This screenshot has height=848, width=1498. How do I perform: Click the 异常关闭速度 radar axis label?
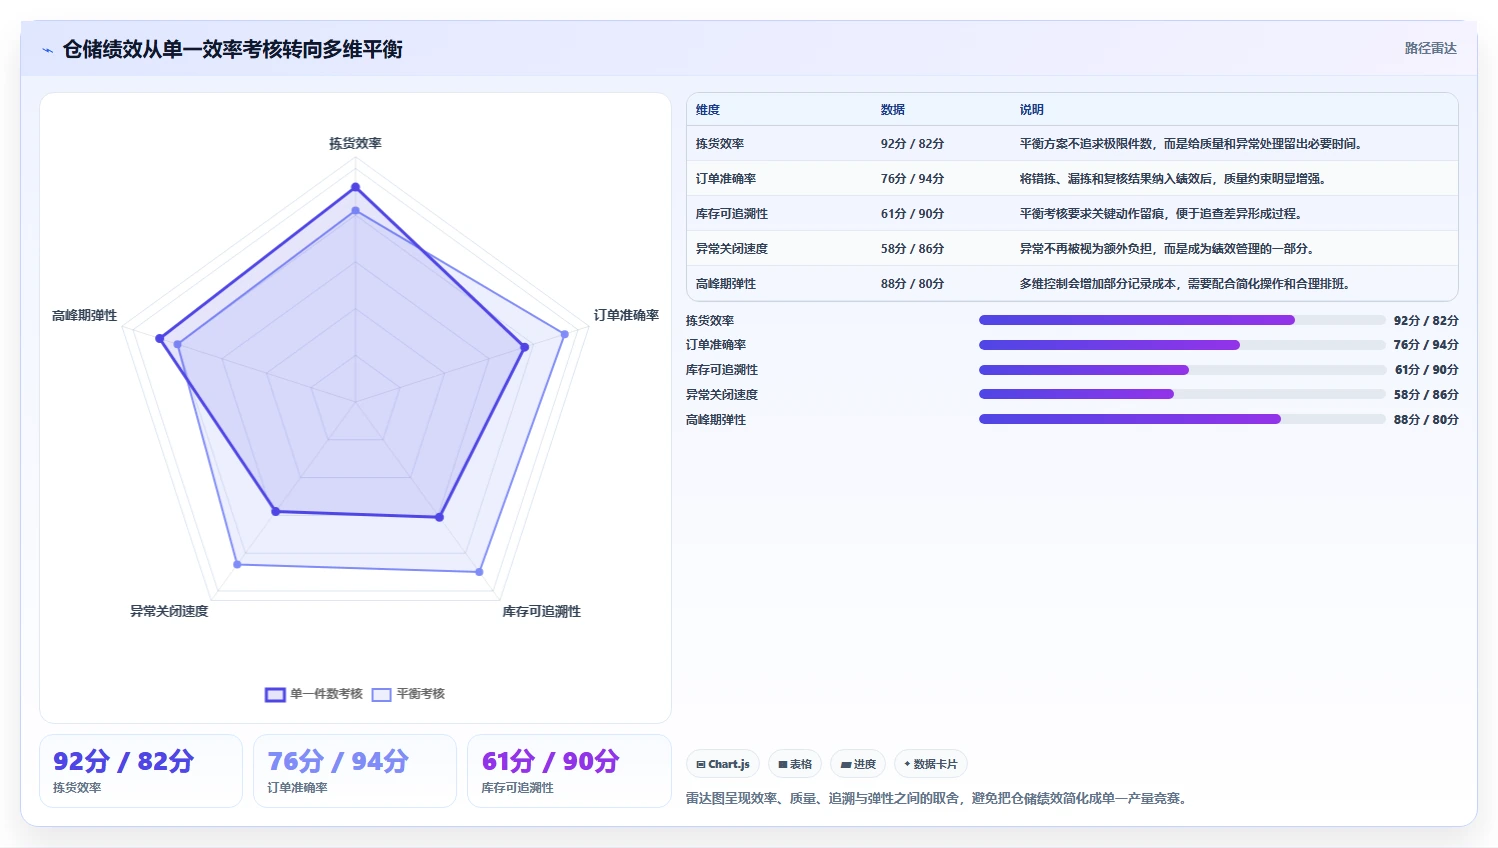point(169,611)
